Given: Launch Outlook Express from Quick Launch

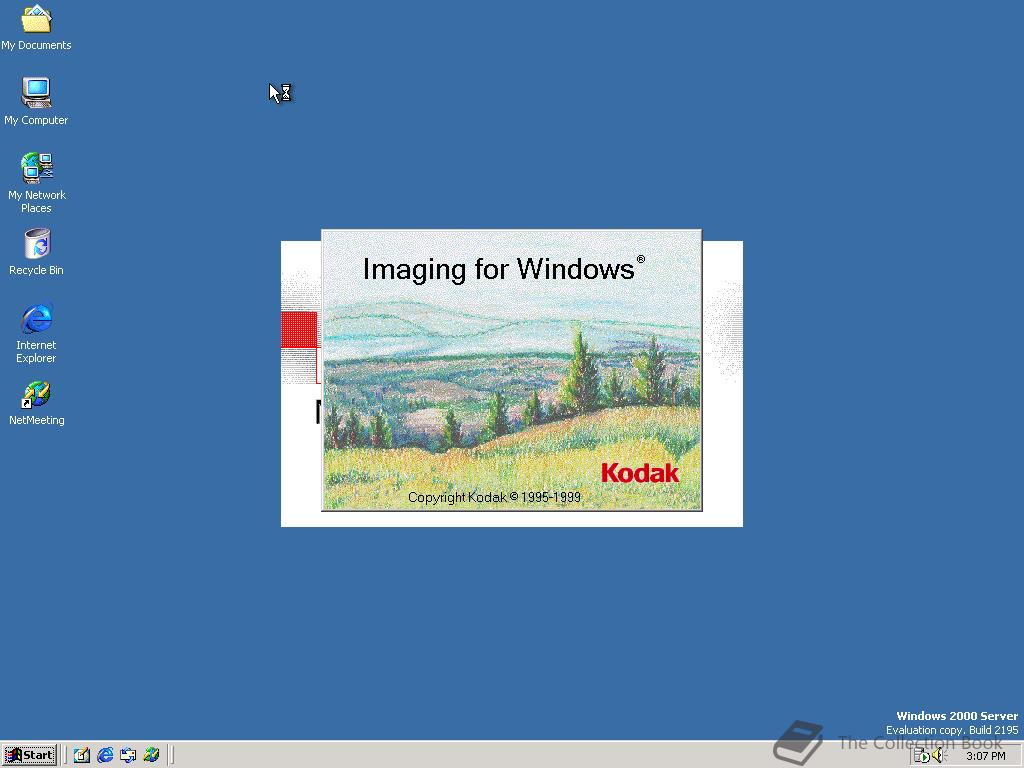Looking at the screenshot, I should [x=128, y=755].
